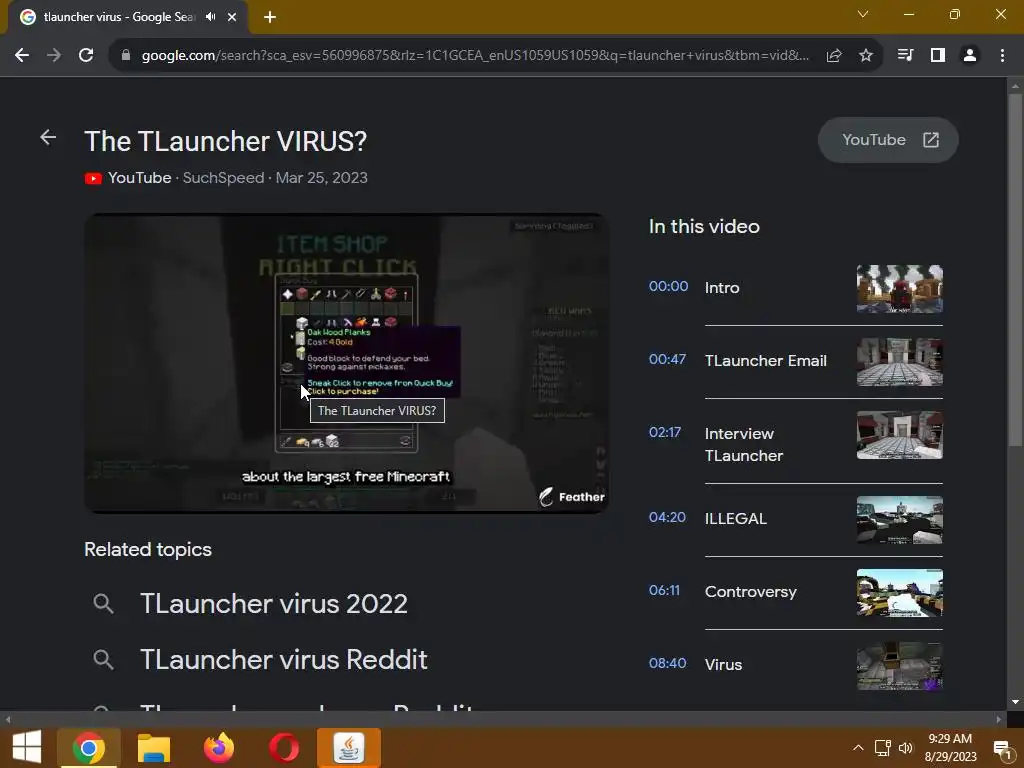Play the video preview thumbnail
This screenshot has width=1024, height=768.
click(347, 363)
